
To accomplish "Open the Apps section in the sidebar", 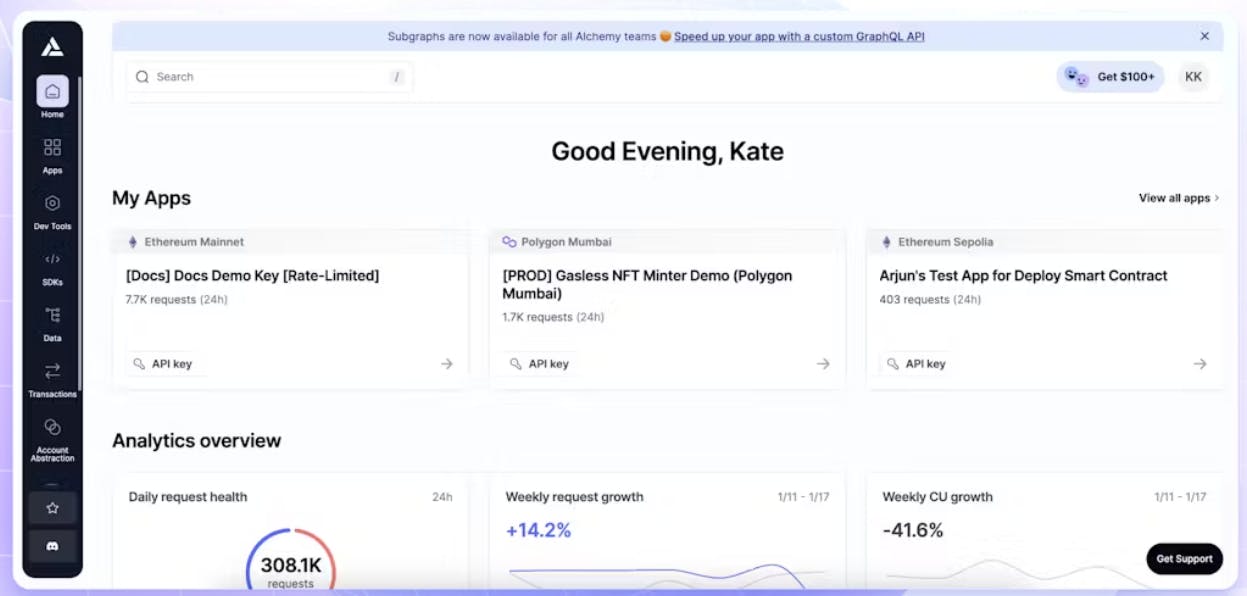I will click(52, 155).
